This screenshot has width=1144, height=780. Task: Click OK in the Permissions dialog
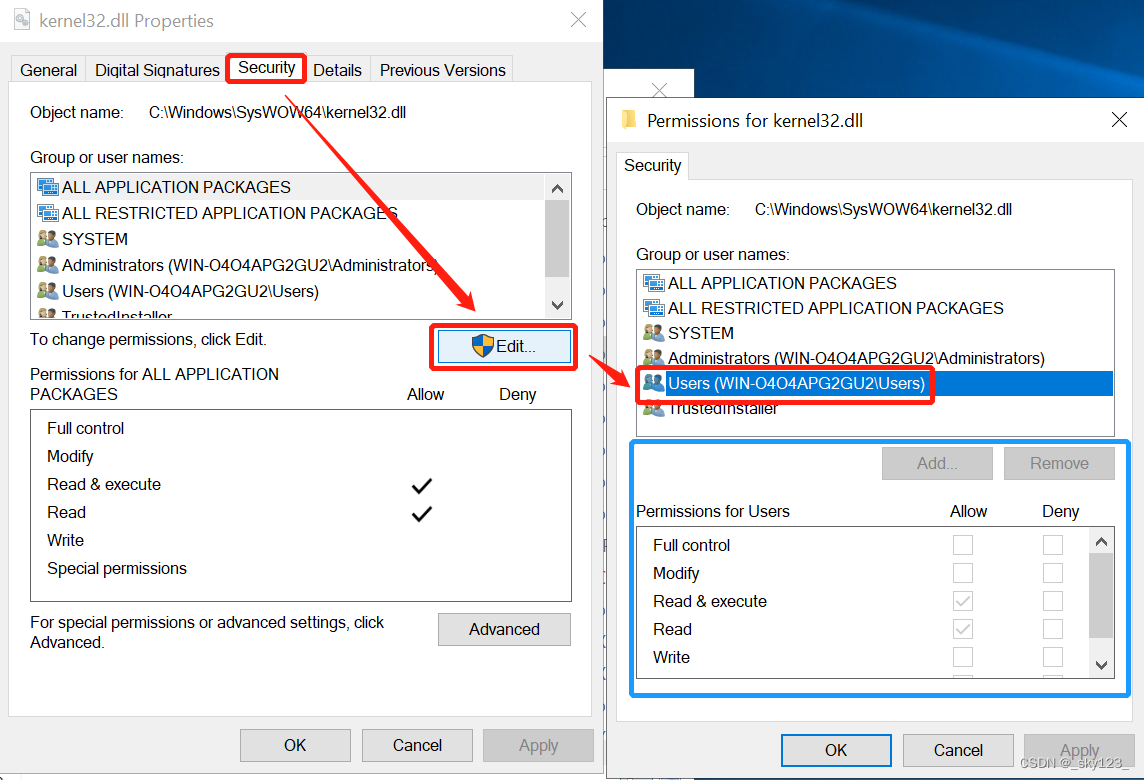pos(836,750)
